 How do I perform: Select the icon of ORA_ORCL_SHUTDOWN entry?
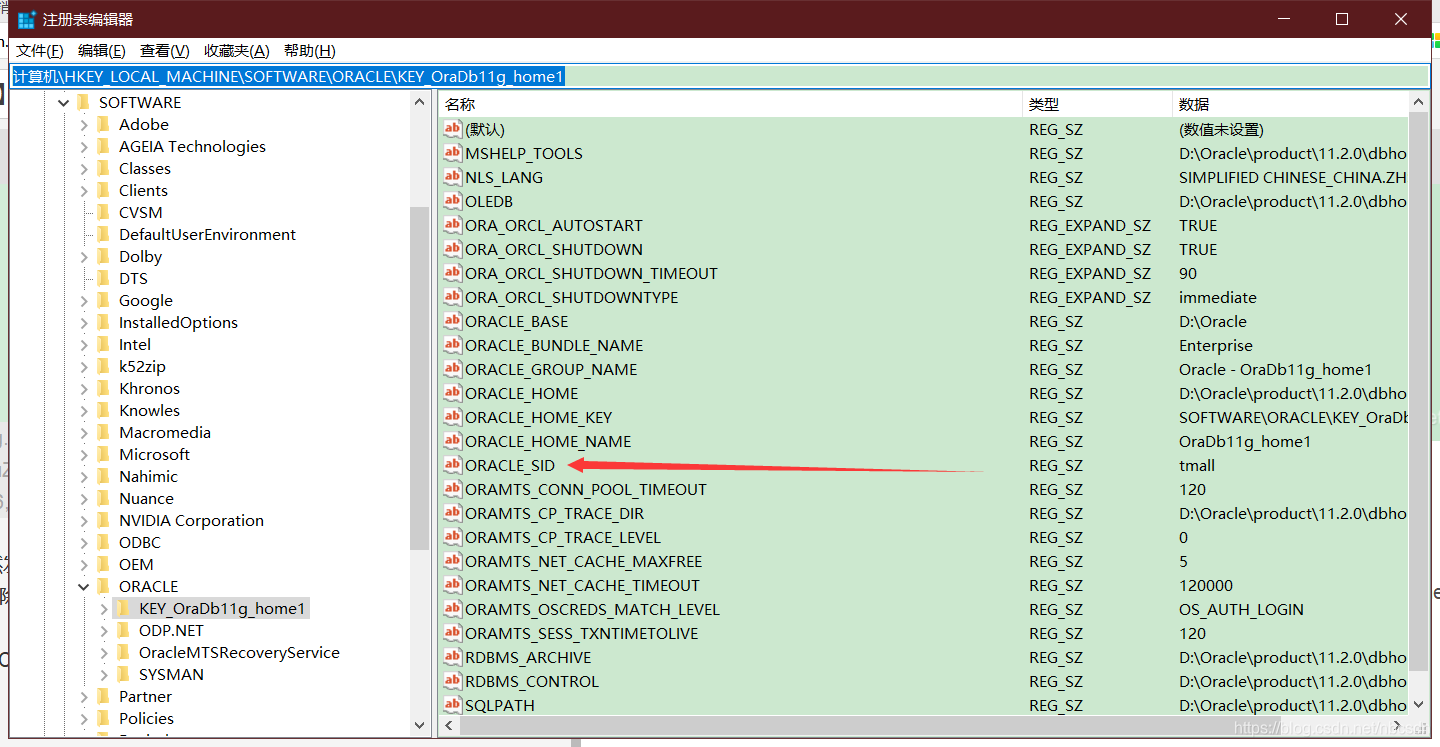(x=453, y=249)
